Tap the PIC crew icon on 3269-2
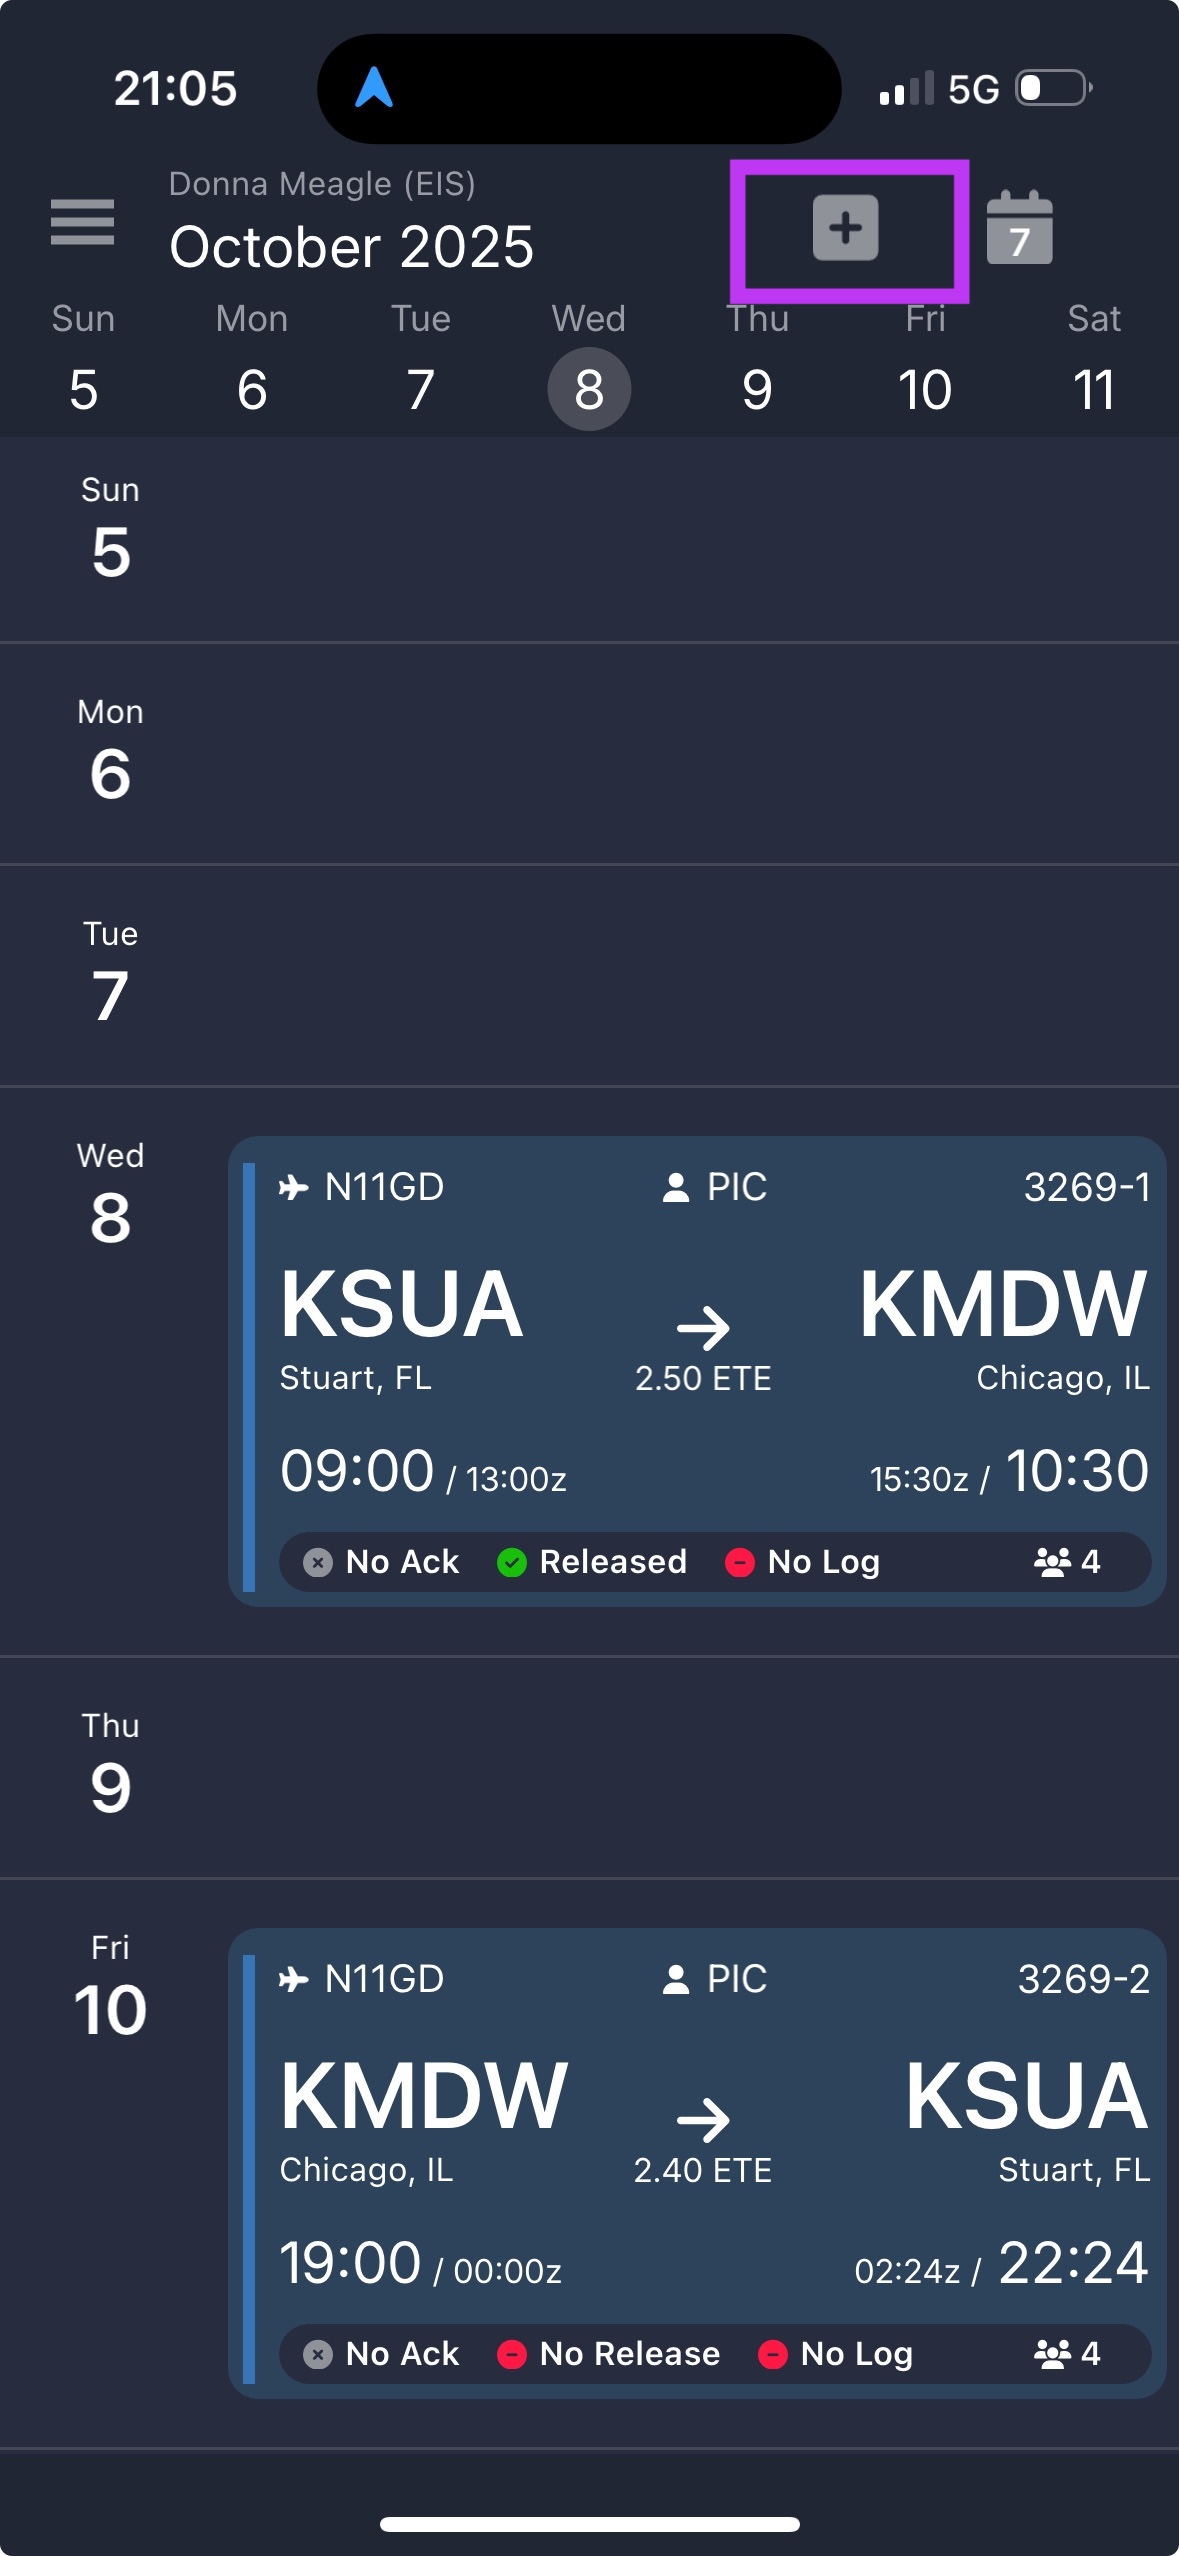The width and height of the screenshot is (1179, 2556). tap(677, 1979)
